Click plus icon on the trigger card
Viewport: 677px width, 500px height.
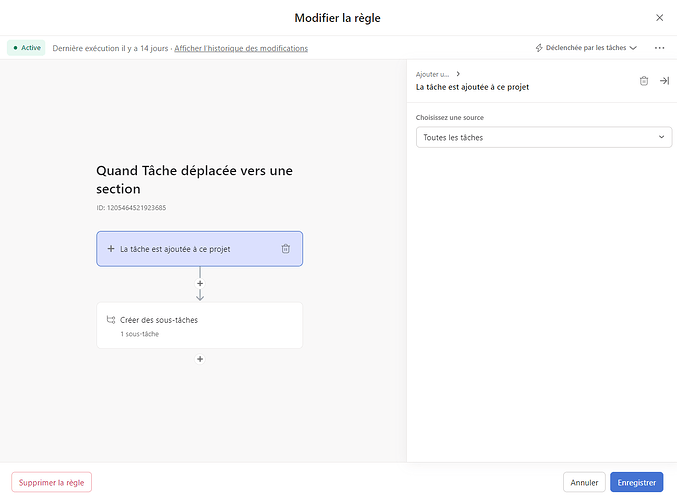pos(111,249)
